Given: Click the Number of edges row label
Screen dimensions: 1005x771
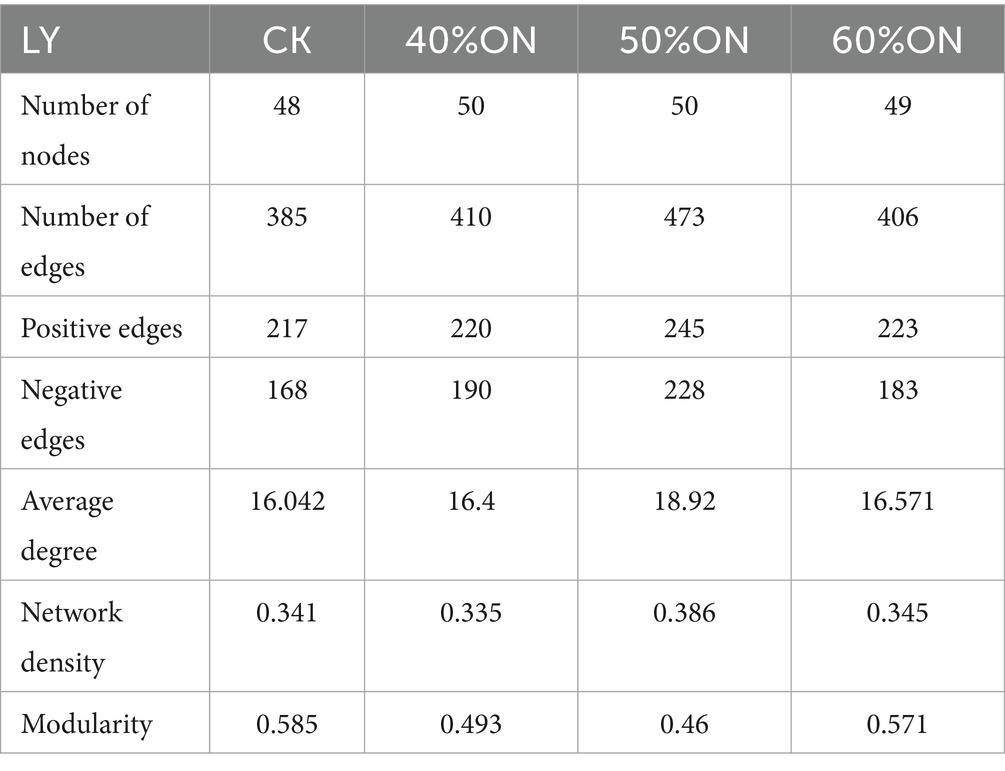Looking at the screenshot, I should [x=85, y=239].
